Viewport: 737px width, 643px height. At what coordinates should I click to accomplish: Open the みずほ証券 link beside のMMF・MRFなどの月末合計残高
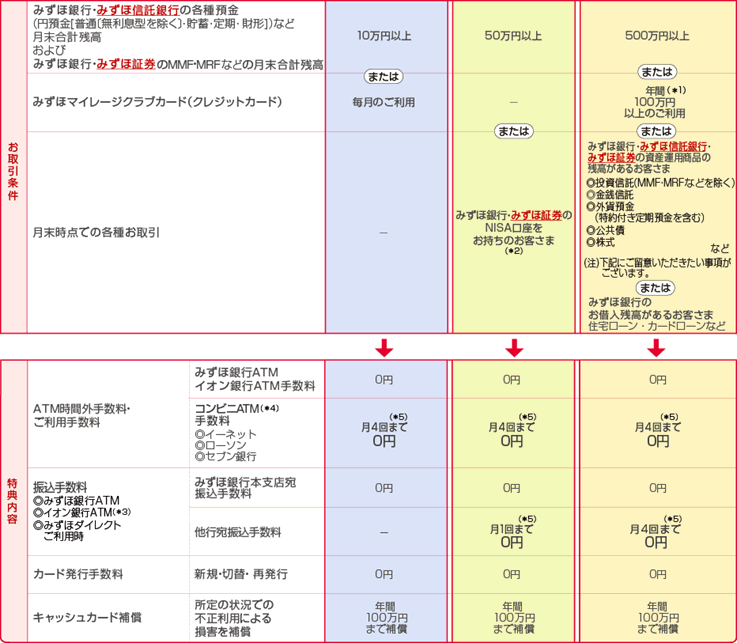coord(126,64)
